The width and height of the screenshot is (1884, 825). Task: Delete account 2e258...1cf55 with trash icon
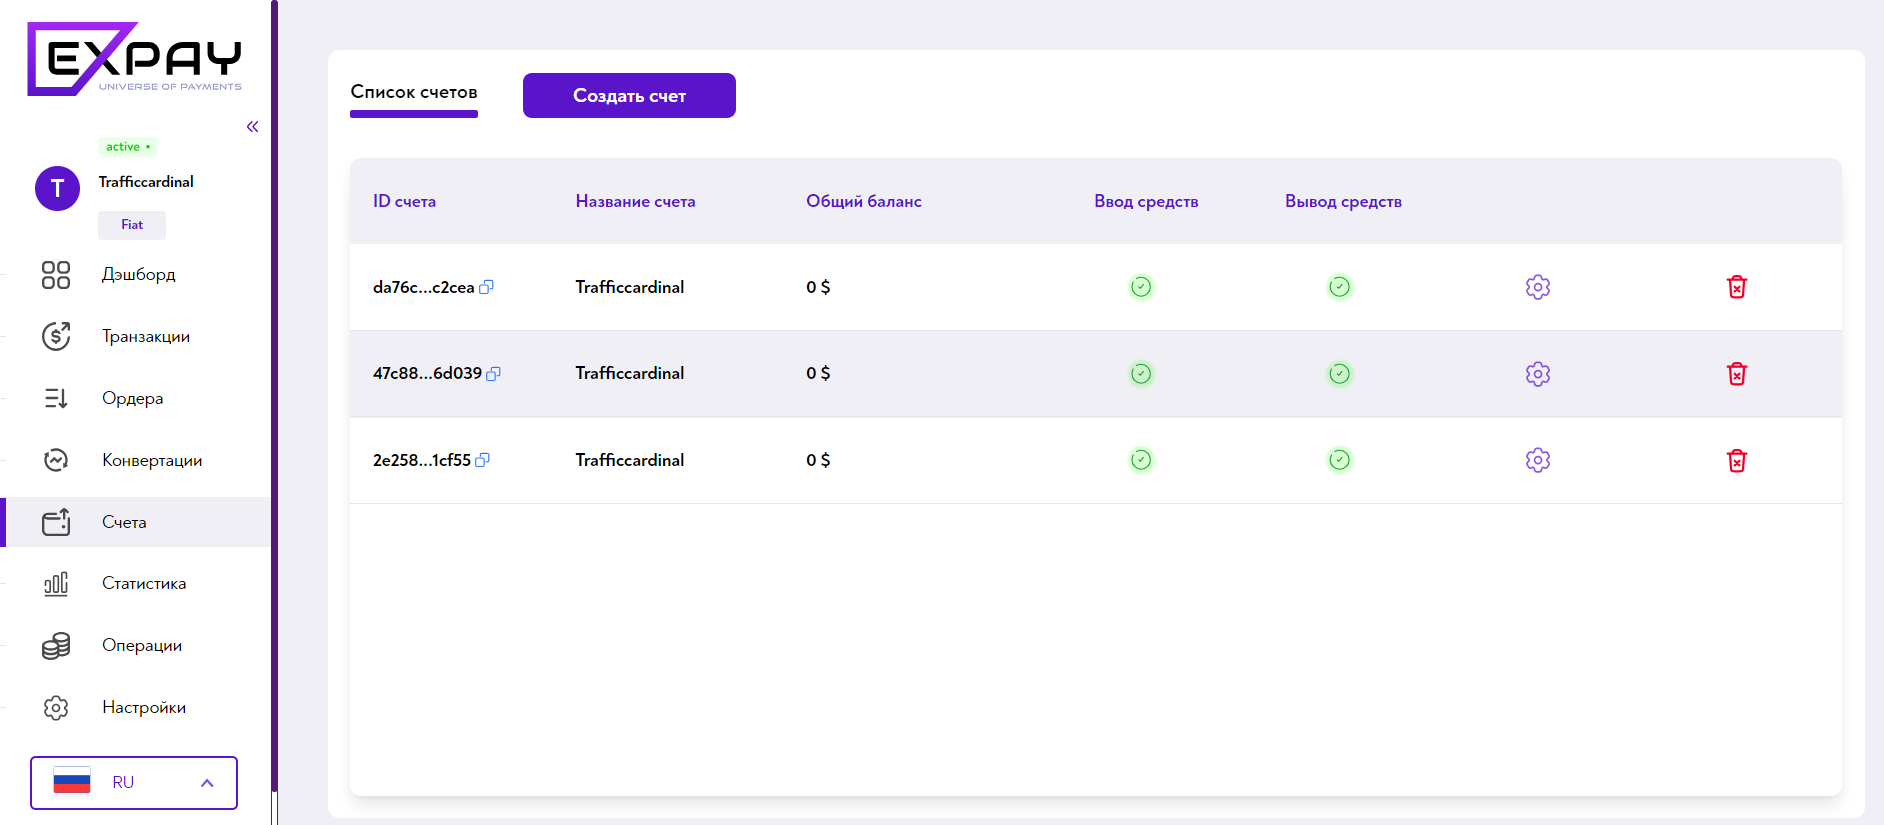click(x=1737, y=460)
